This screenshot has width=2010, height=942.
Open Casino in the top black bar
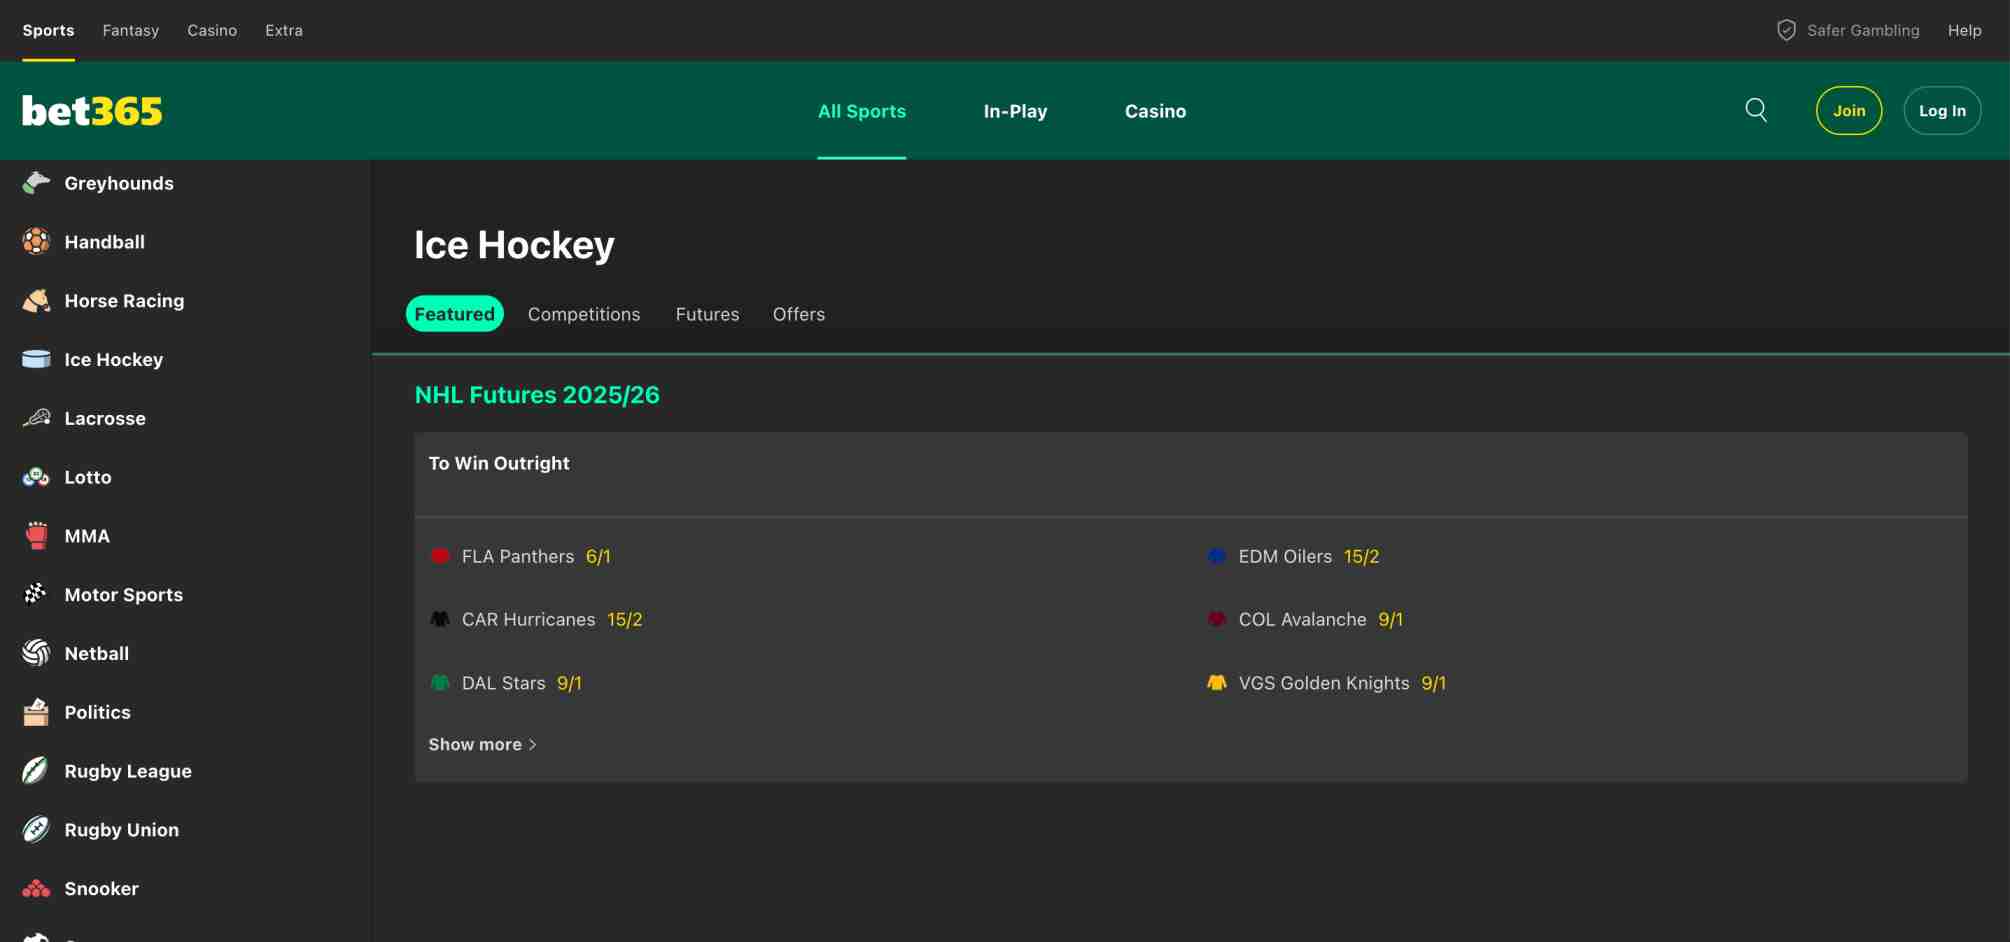[212, 30]
